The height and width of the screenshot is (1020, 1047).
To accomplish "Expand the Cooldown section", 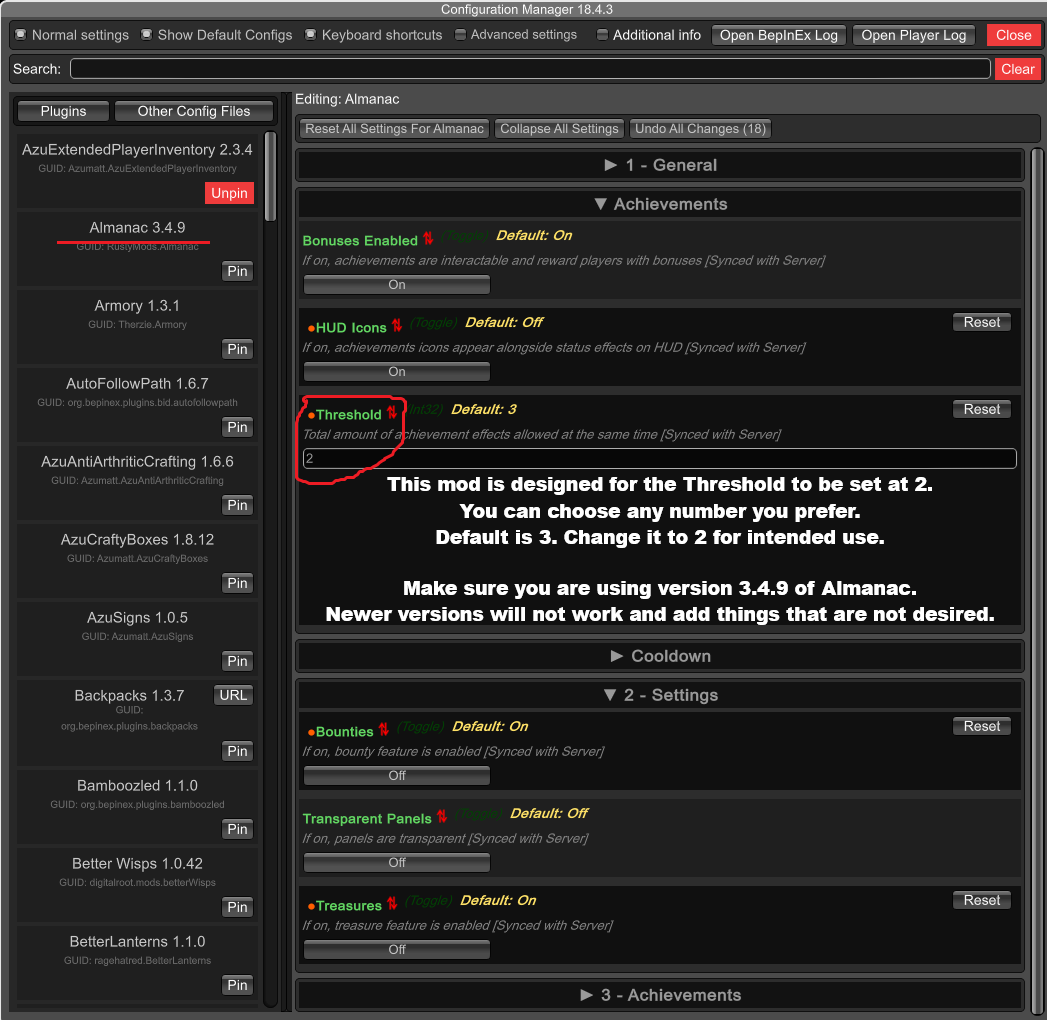I will 660,656.
